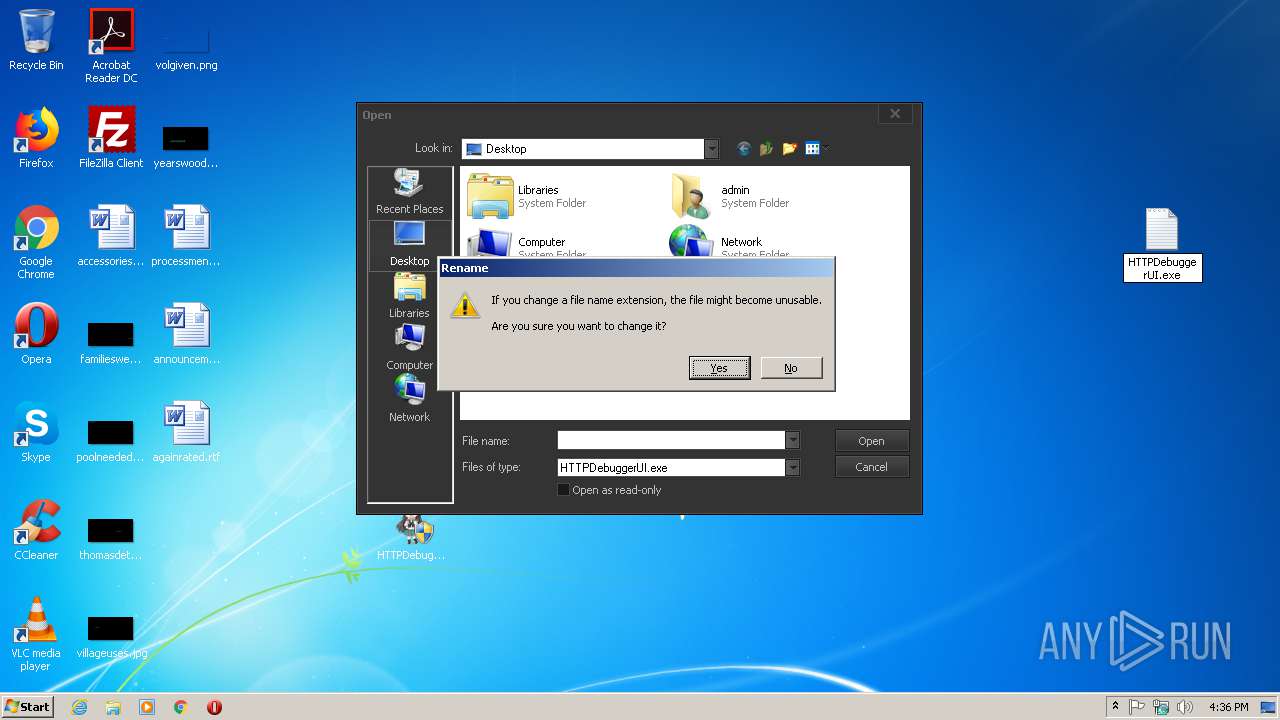The height and width of the screenshot is (720, 1280).
Task: Create a new folder in dialog
Action: point(790,149)
